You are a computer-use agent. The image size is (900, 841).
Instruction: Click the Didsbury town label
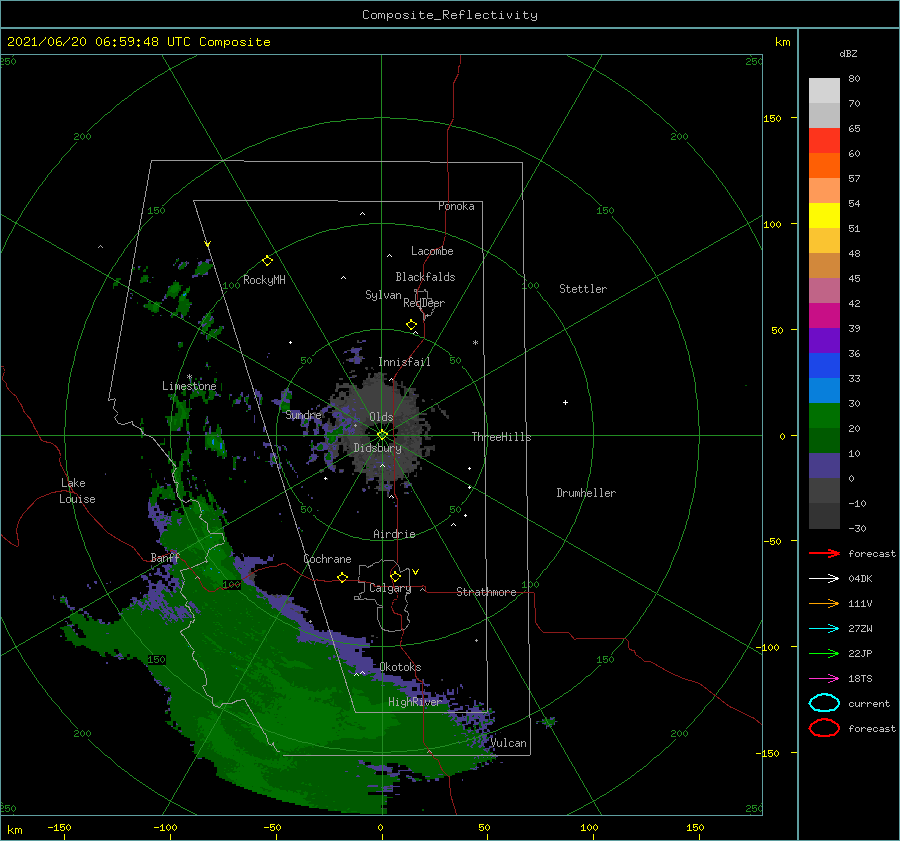tap(377, 448)
